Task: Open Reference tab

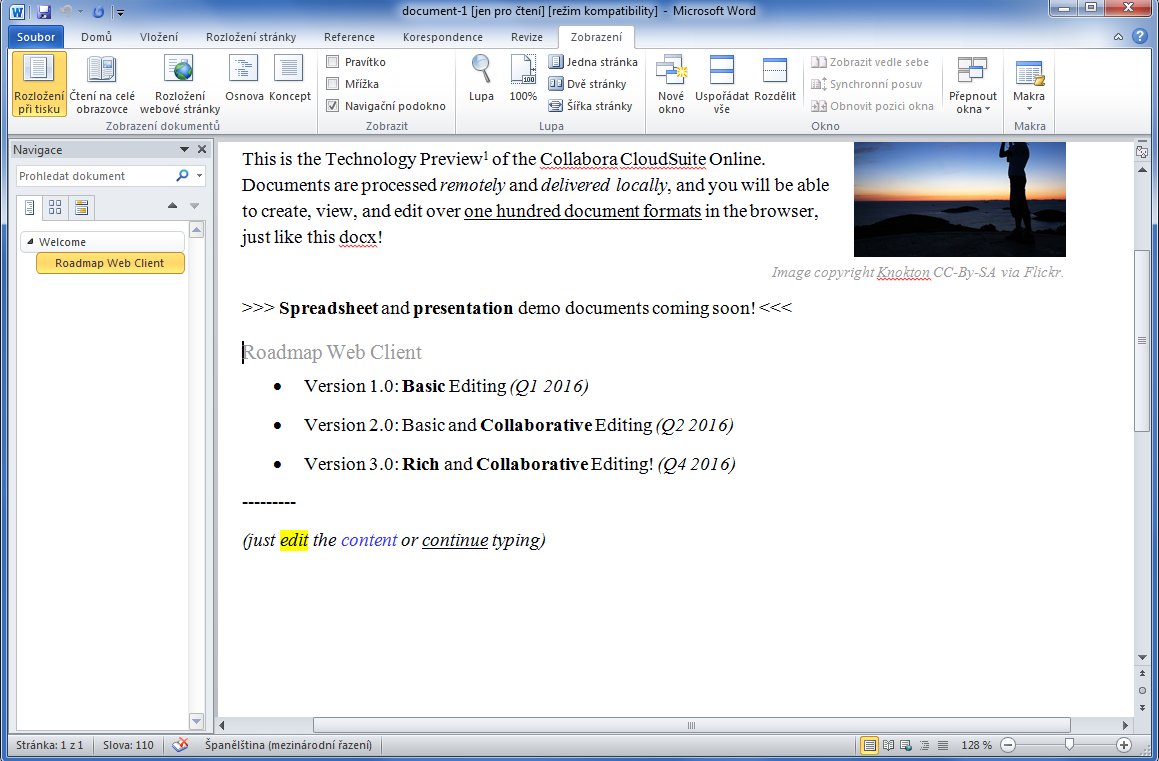Action: (x=349, y=37)
